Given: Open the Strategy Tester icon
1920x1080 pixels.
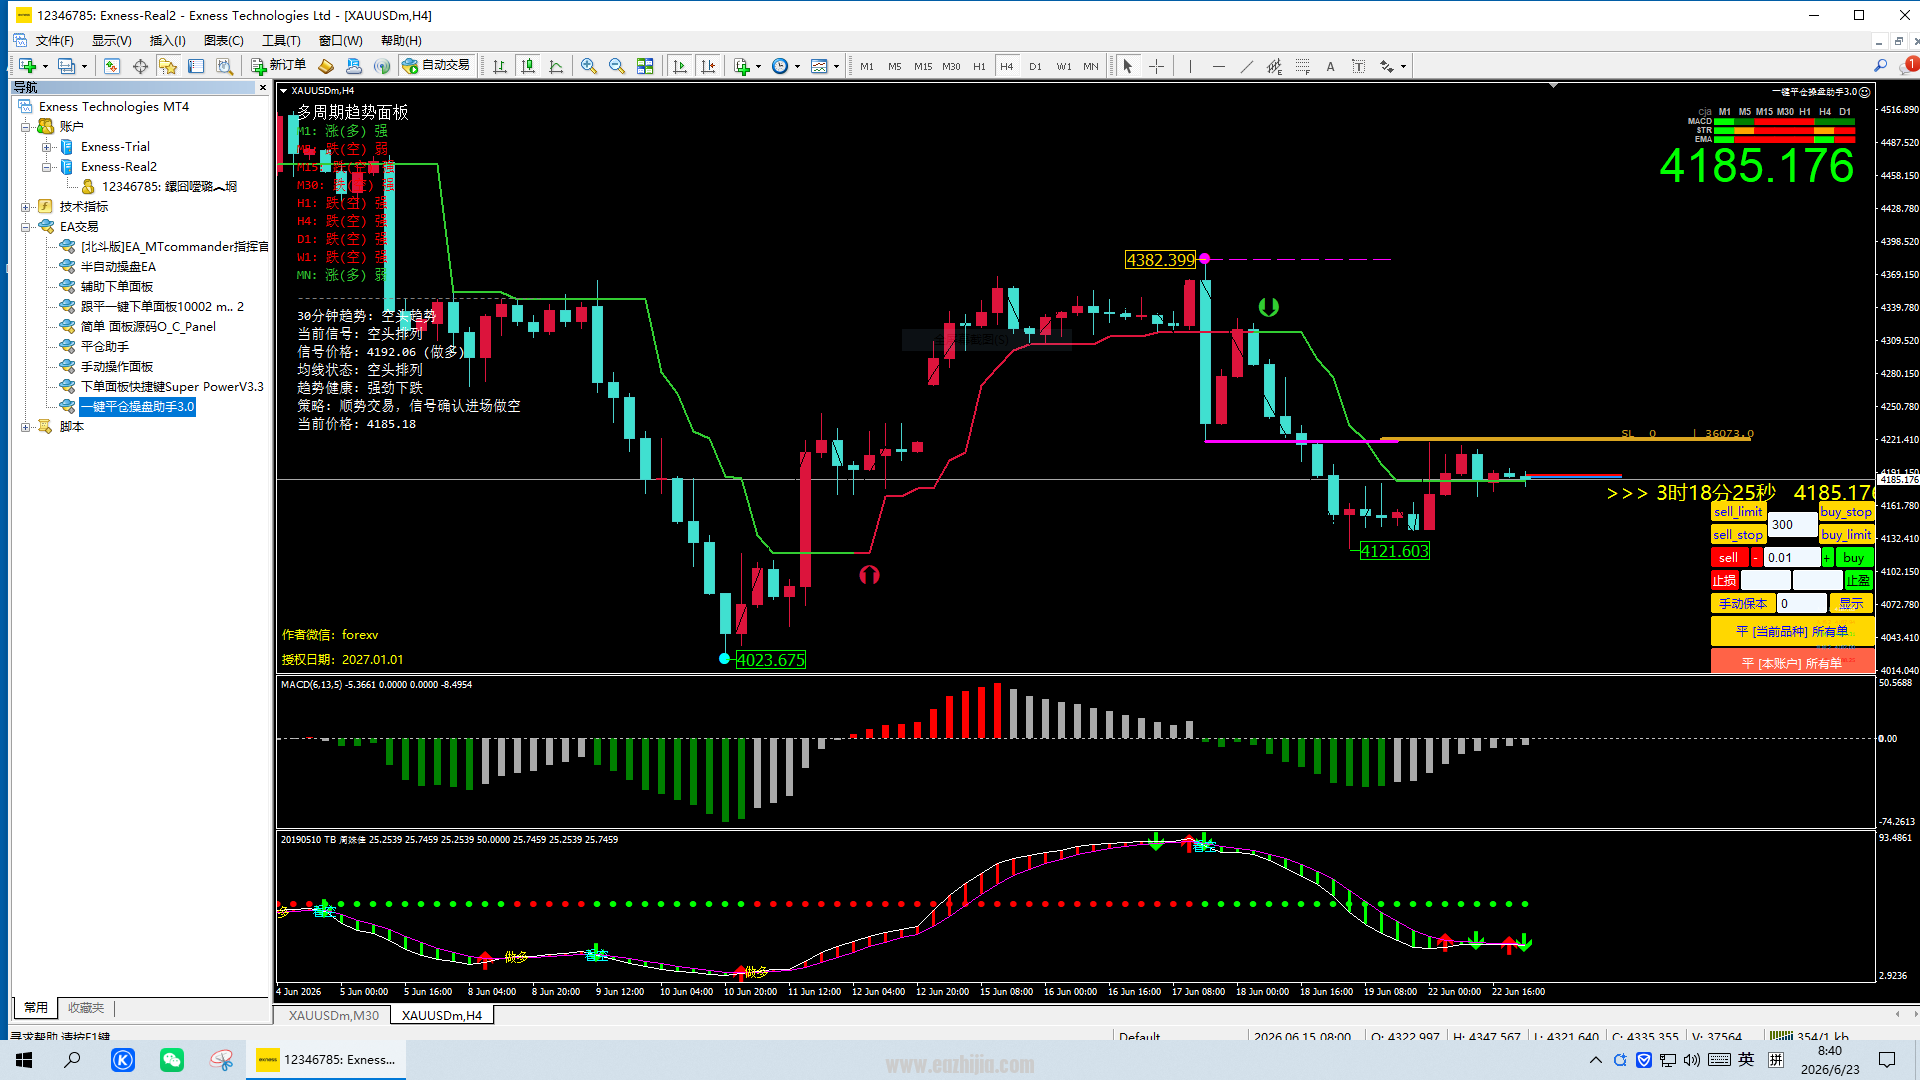Looking at the screenshot, I should 224,66.
